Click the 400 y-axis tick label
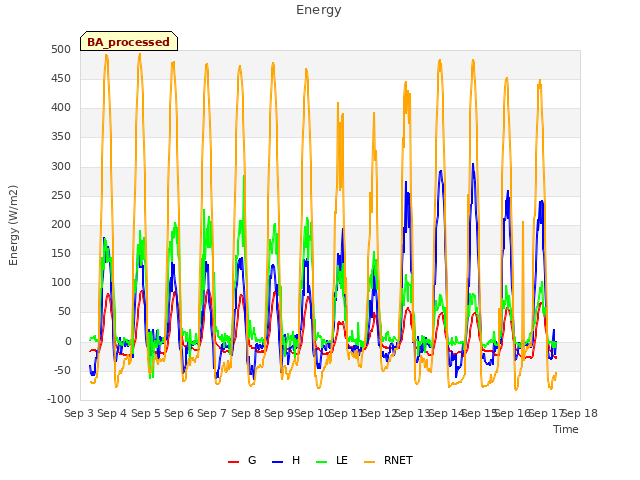The width and height of the screenshot is (640, 480). point(61,108)
